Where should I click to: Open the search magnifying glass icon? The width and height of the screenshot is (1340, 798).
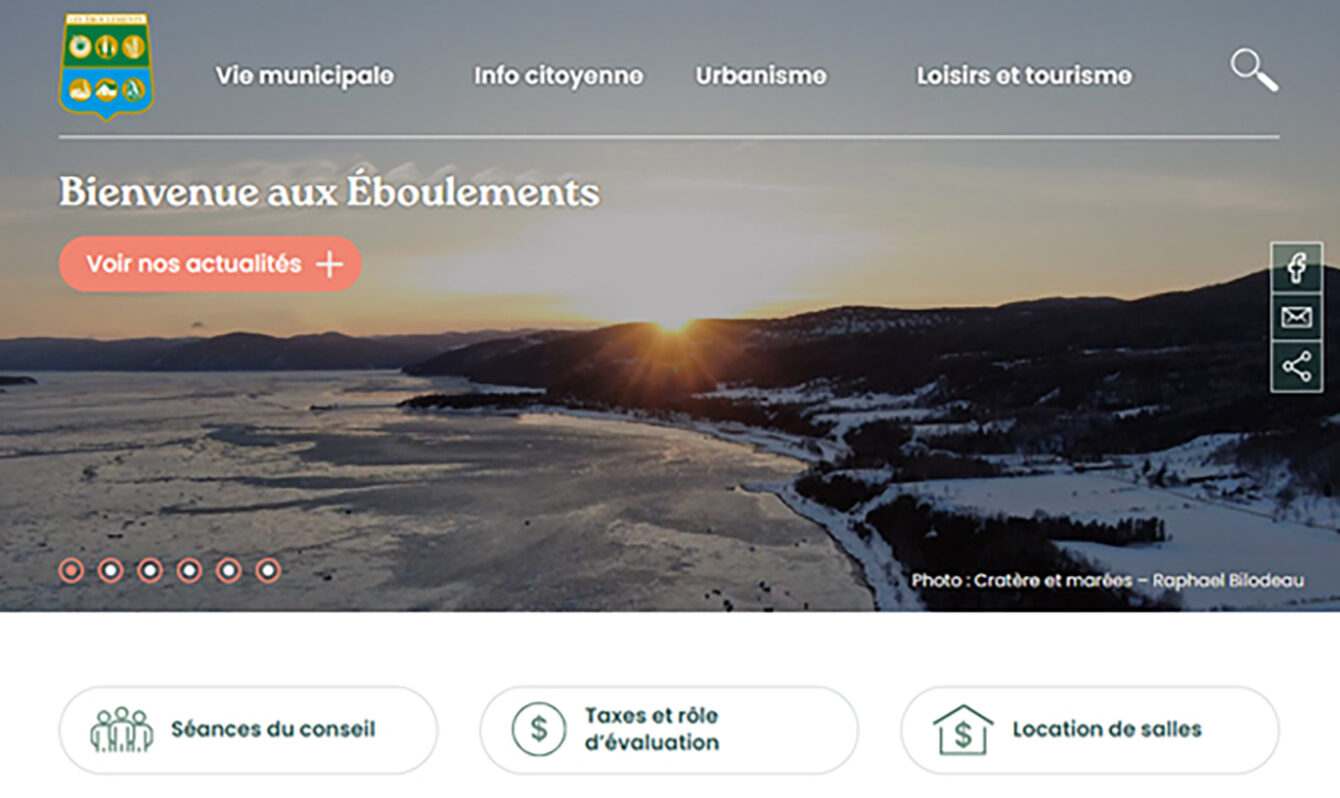[1254, 71]
